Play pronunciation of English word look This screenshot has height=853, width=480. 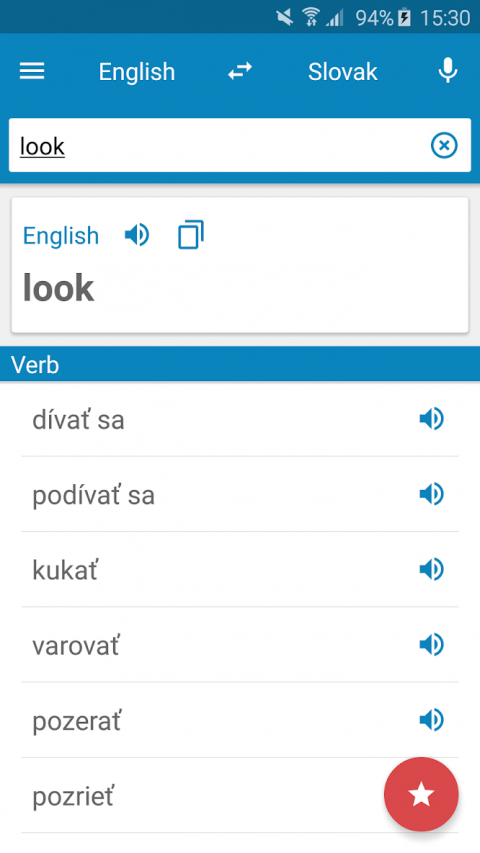[x=137, y=235]
